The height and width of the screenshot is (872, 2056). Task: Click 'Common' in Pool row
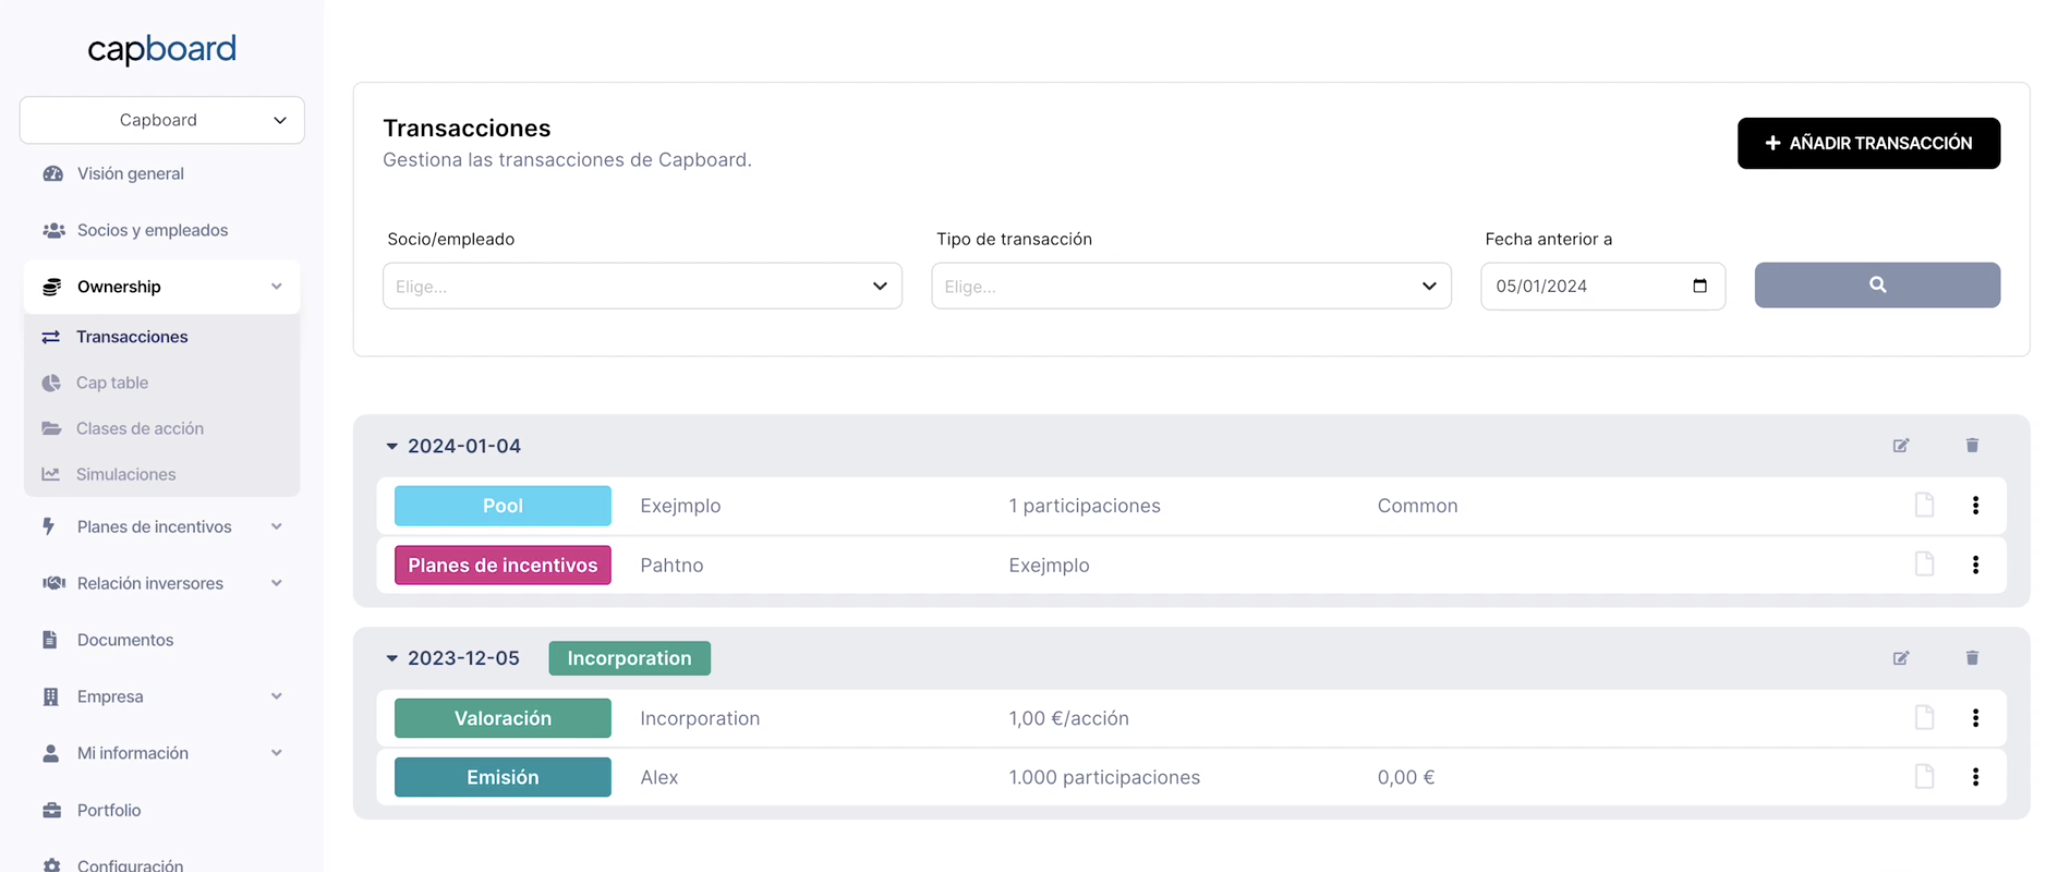coord(1417,506)
